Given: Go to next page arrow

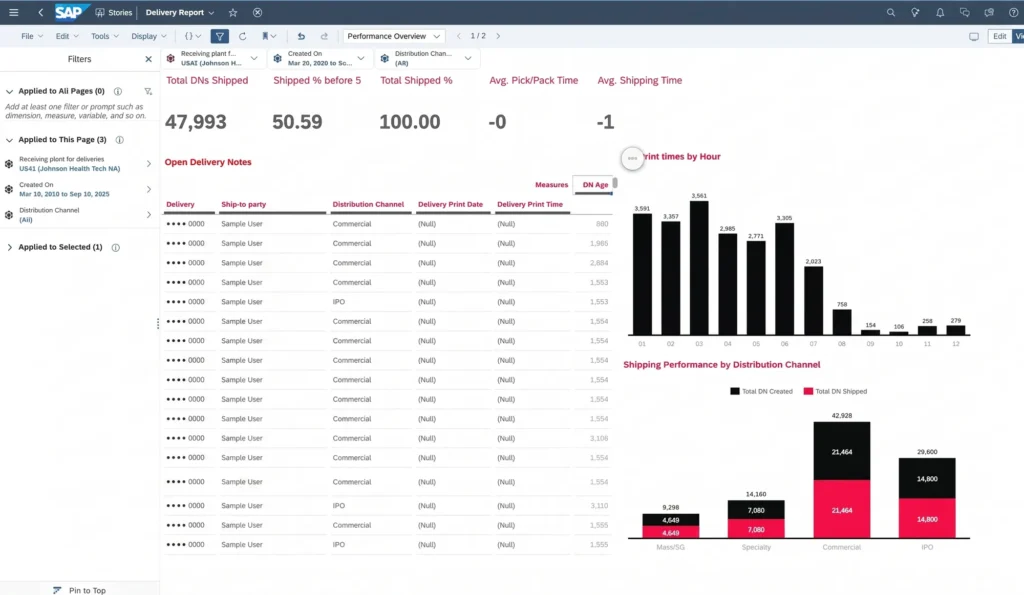Looking at the screenshot, I should 498,37.
